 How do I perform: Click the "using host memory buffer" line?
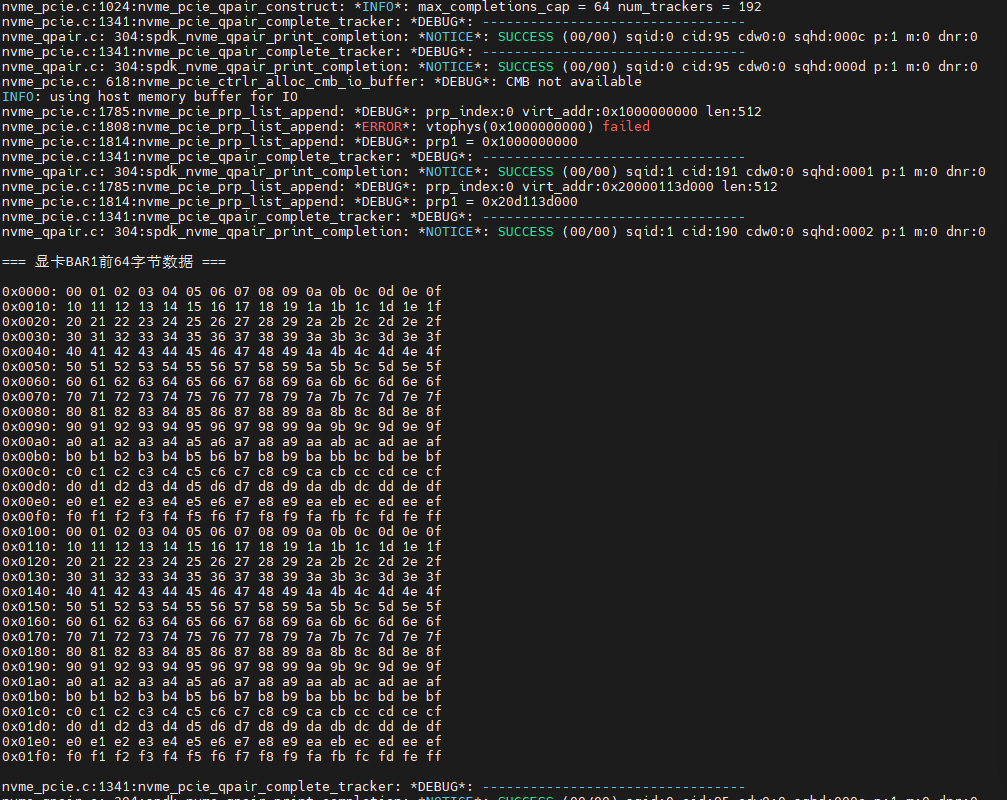[150, 97]
